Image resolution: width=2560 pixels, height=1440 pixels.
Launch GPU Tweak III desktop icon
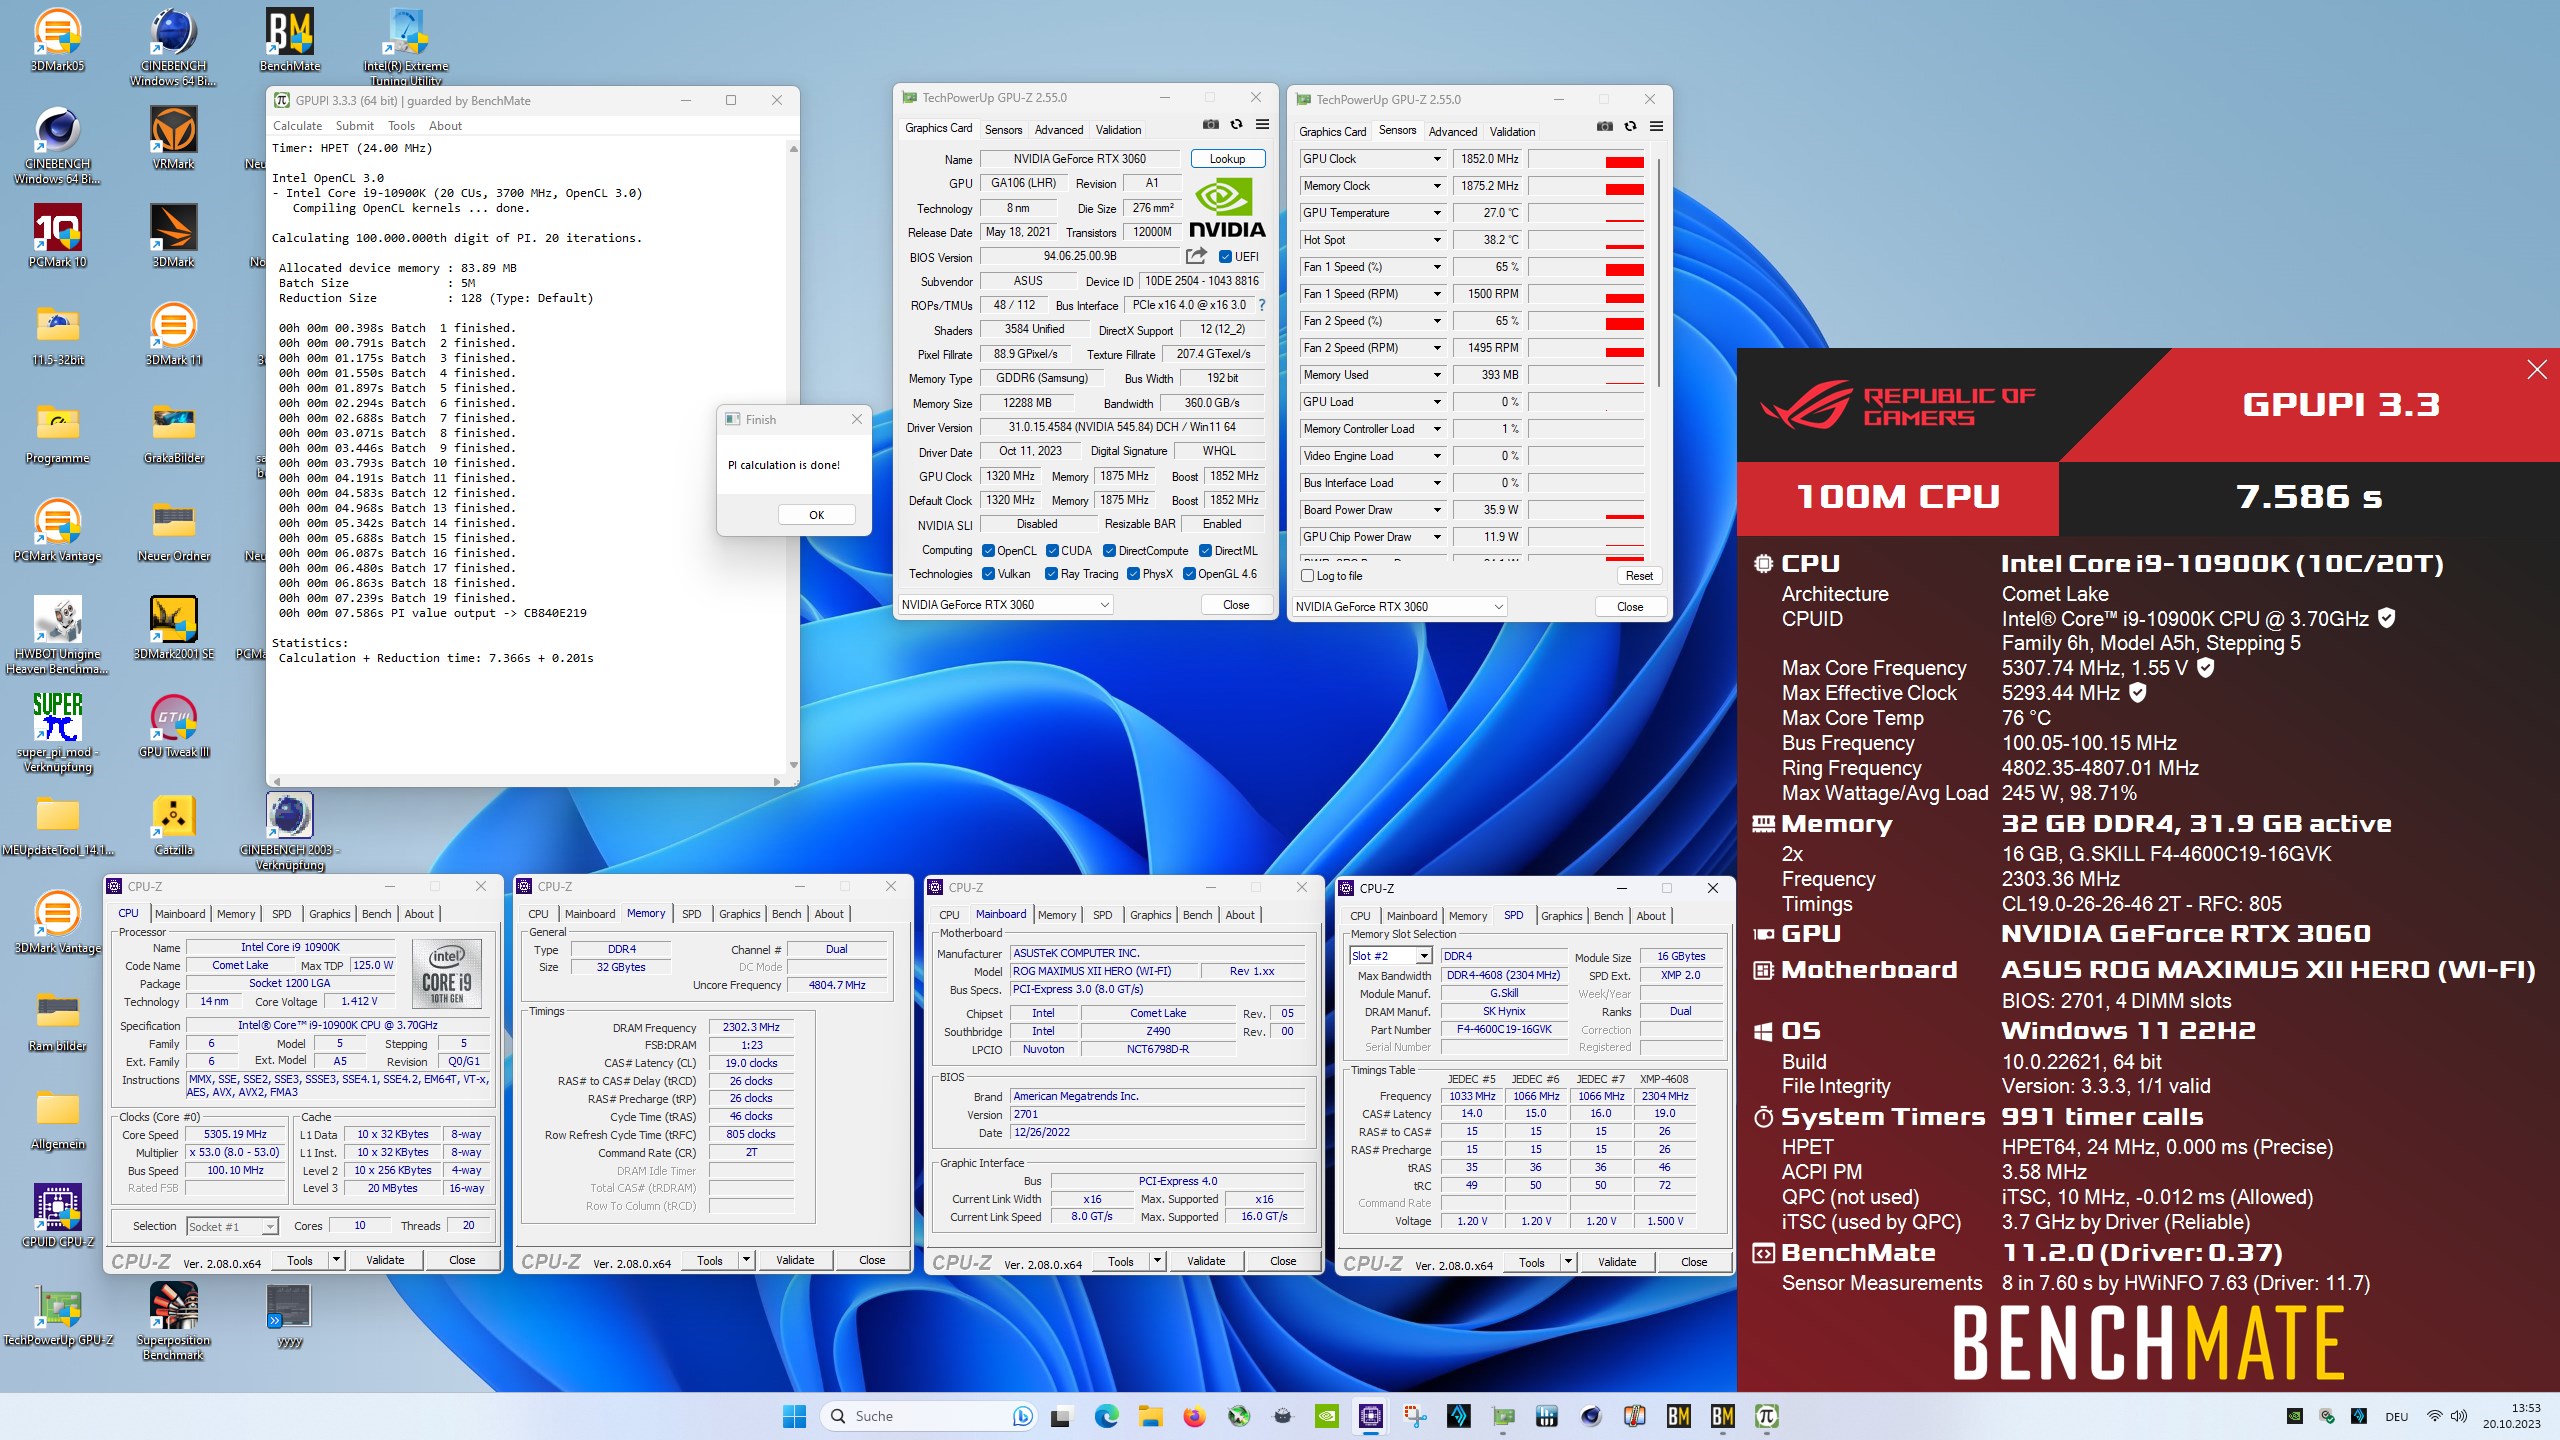[174, 726]
